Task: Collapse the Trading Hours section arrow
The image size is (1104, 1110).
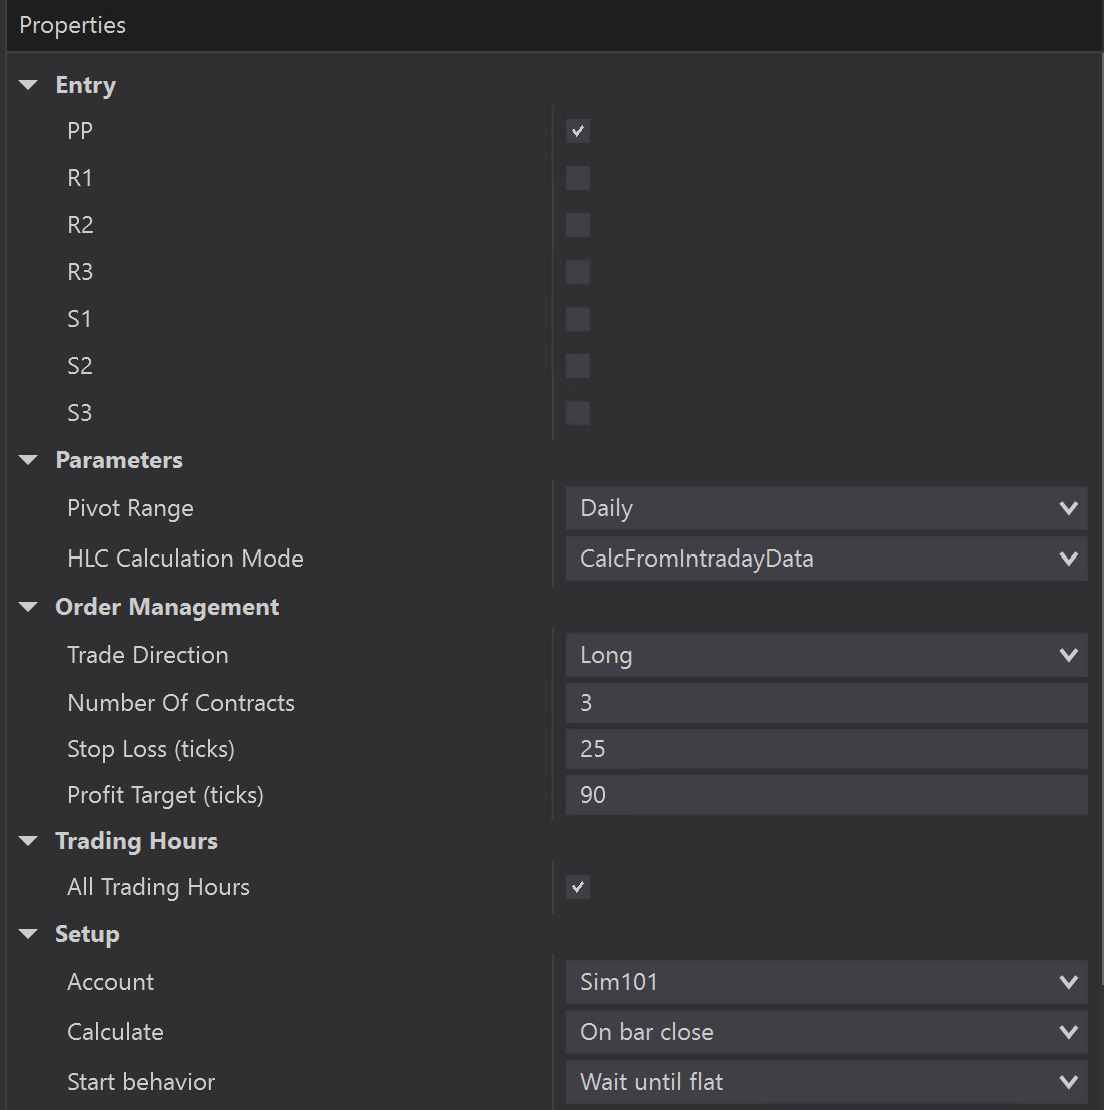Action: pyautogui.click(x=28, y=841)
